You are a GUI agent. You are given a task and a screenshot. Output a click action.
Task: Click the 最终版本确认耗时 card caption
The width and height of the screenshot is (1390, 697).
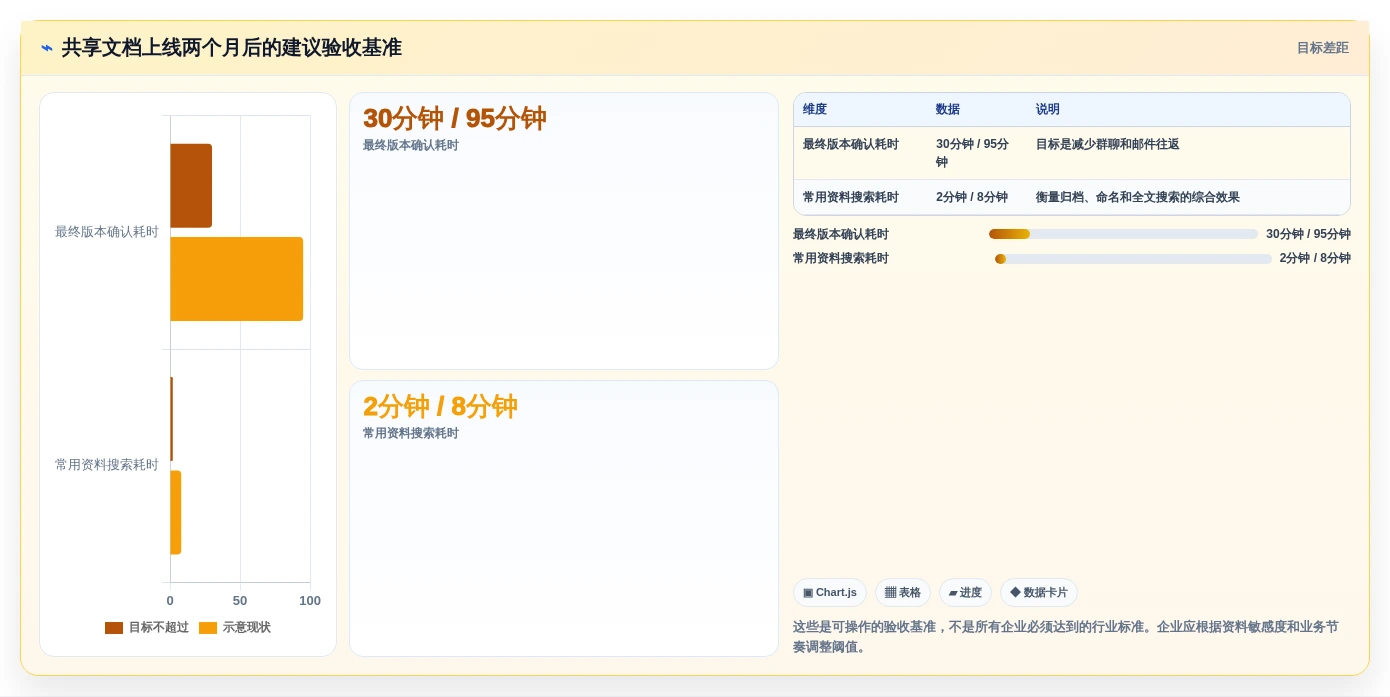tap(410, 146)
